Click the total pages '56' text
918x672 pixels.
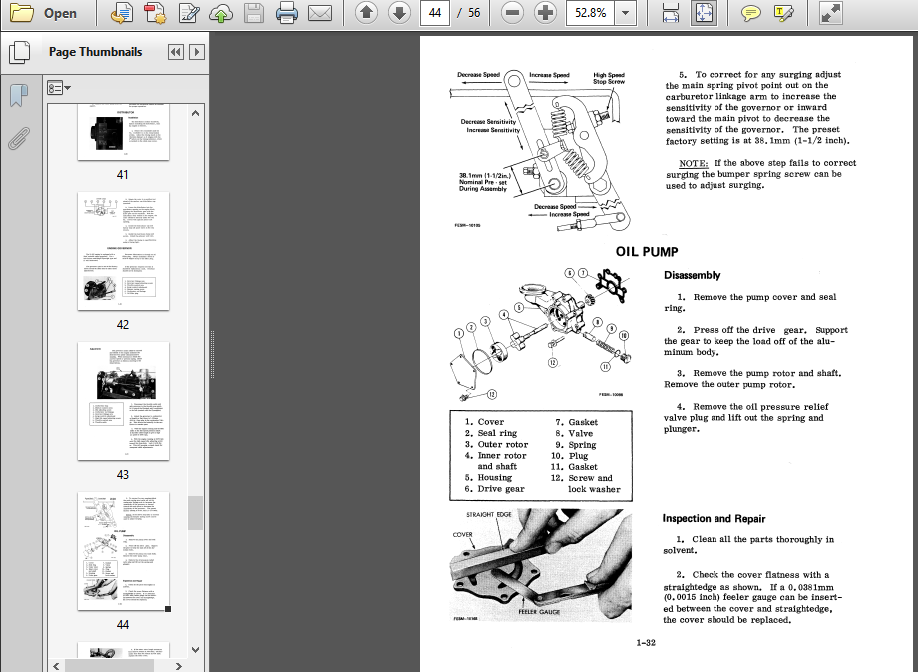[474, 13]
